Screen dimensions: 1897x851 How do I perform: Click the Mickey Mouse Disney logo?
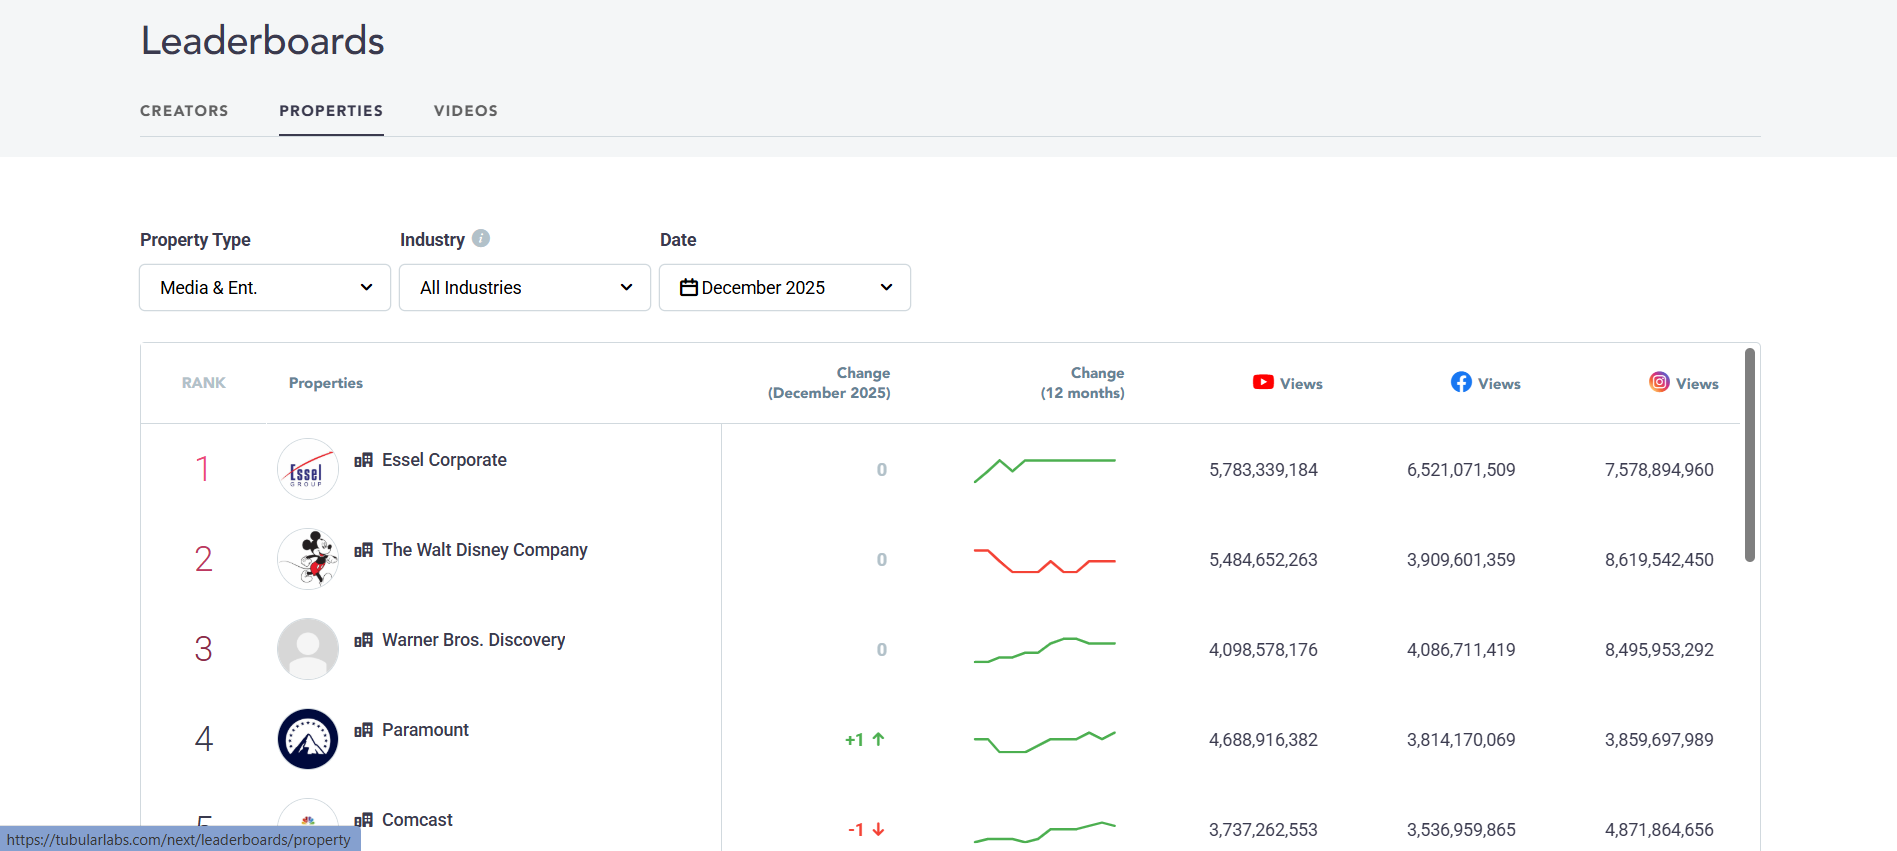tap(308, 559)
